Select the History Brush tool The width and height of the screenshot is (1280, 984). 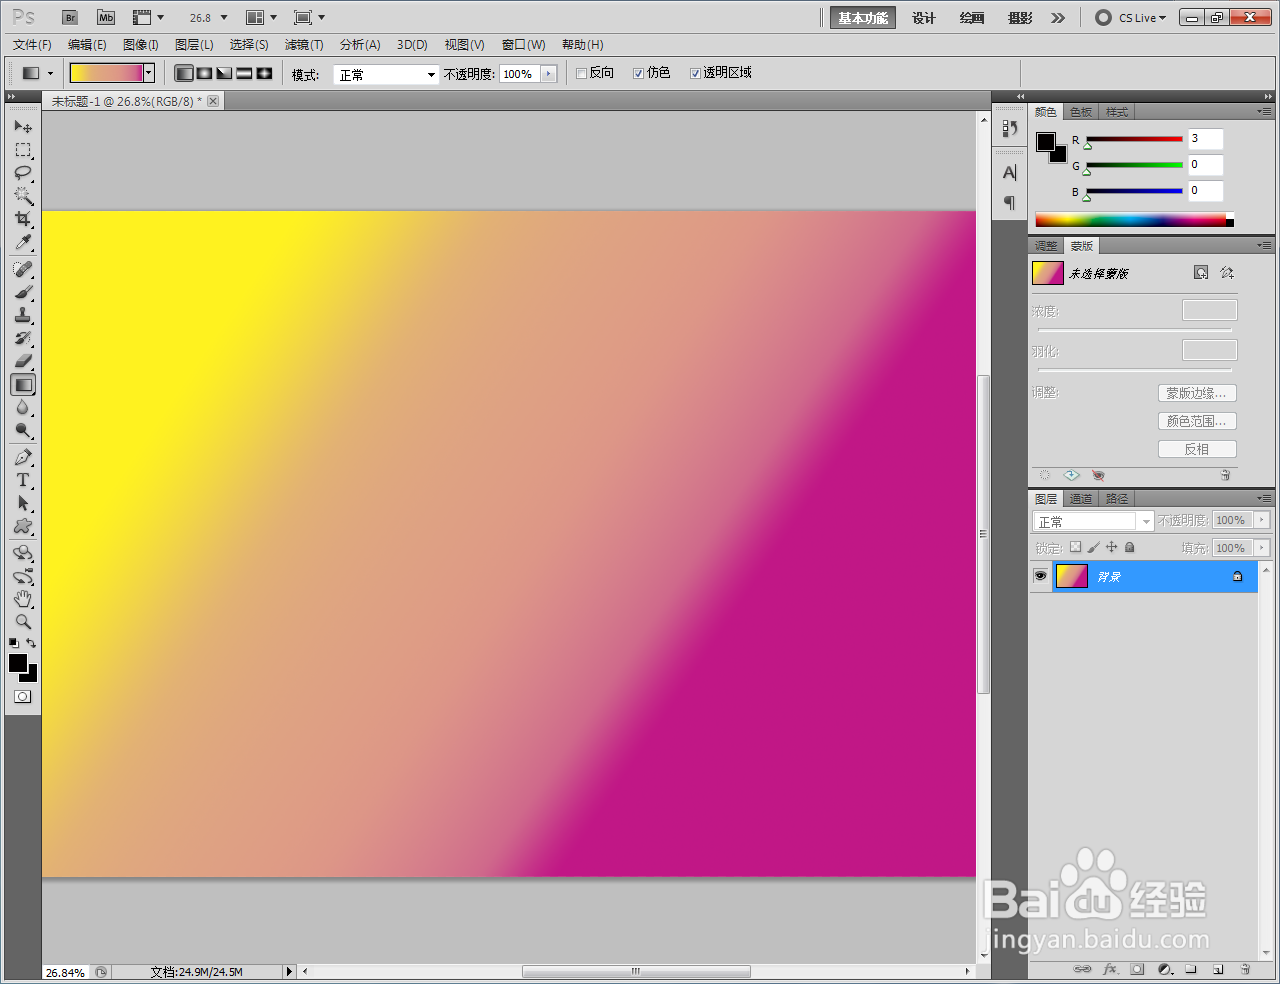tap(23, 338)
